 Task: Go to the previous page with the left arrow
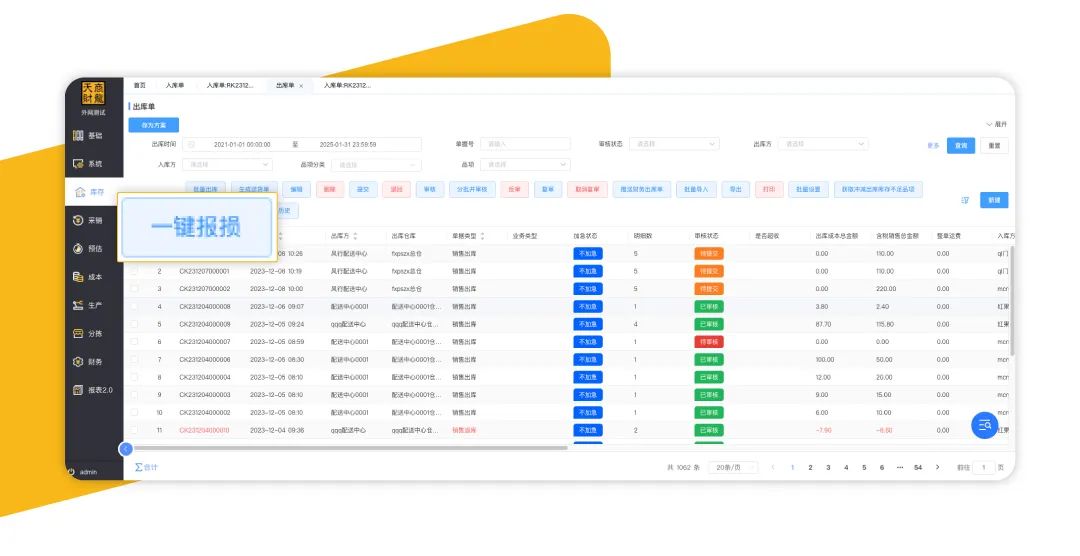[773, 467]
